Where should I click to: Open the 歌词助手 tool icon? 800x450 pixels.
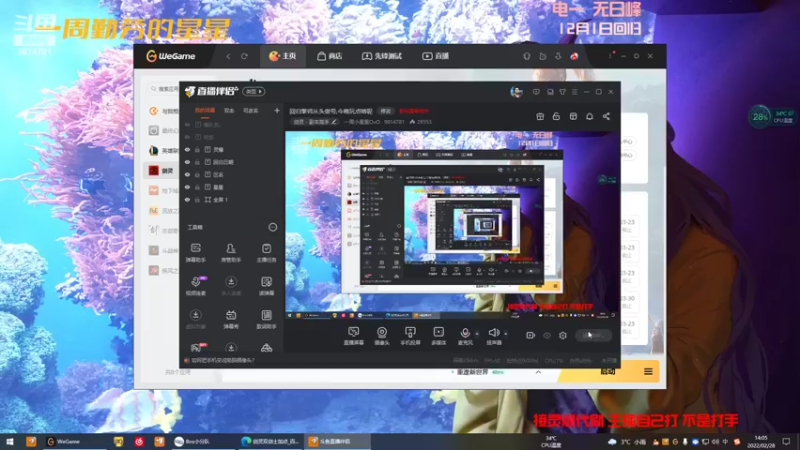pos(266,319)
